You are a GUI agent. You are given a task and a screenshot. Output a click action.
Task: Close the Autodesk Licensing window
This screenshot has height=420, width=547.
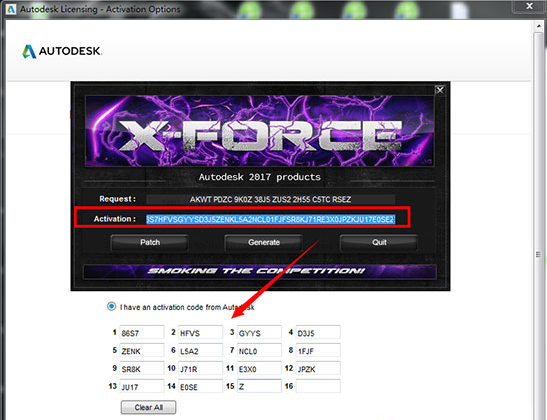[529, 6]
